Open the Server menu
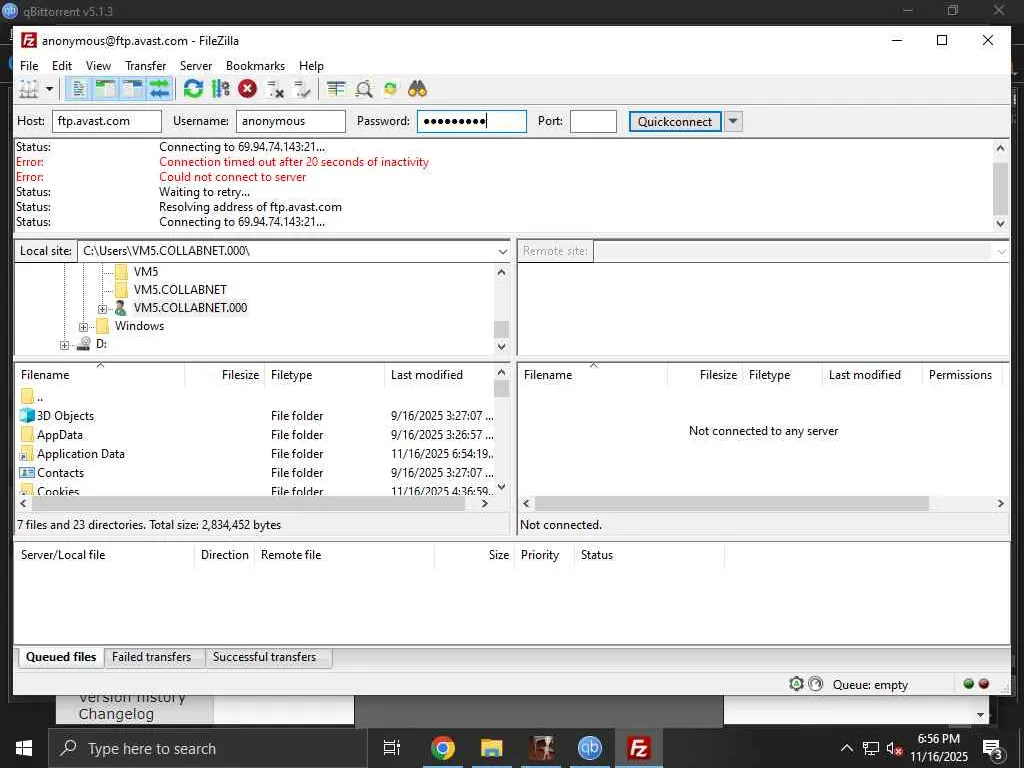The height and width of the screenshot is (768, 1024). (x=196, y=66)
